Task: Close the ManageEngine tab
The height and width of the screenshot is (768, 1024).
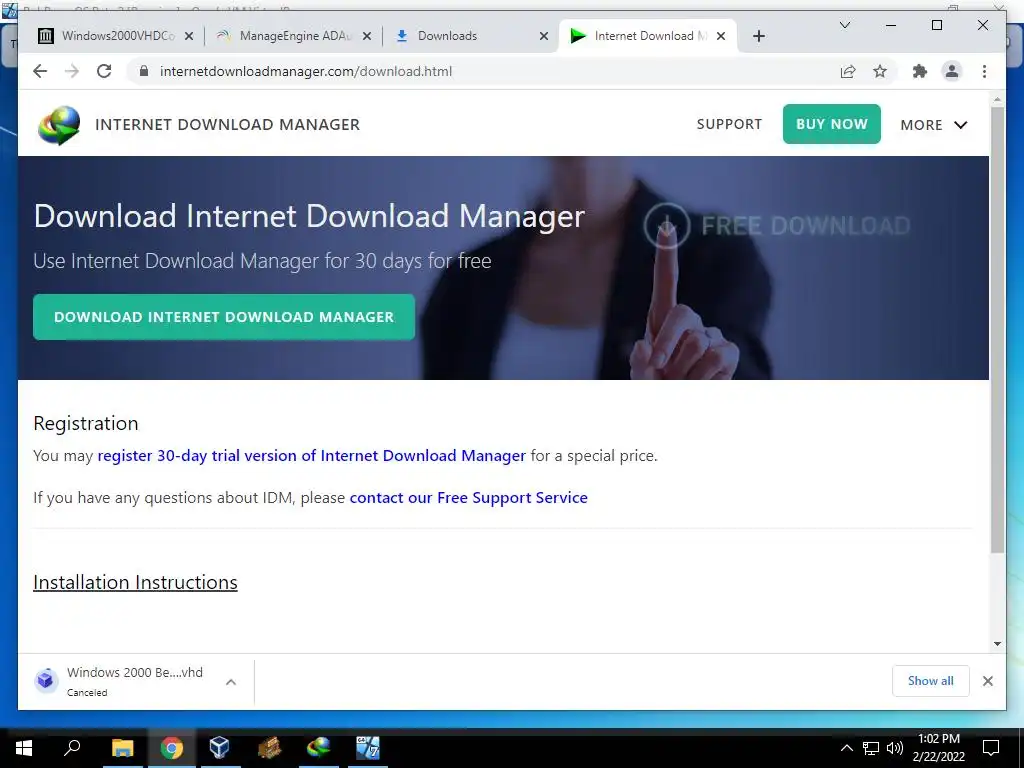Action: click(367, 36)
